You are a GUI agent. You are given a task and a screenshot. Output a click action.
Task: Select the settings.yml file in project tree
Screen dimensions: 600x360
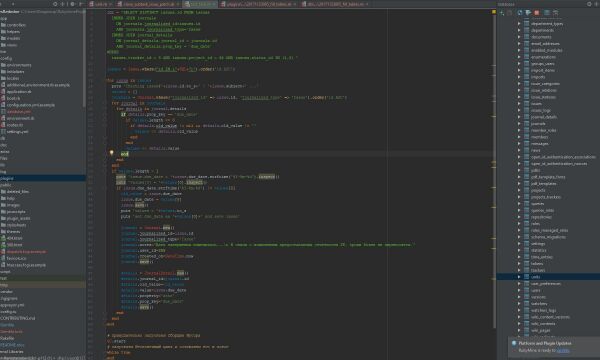pos(18,132)
